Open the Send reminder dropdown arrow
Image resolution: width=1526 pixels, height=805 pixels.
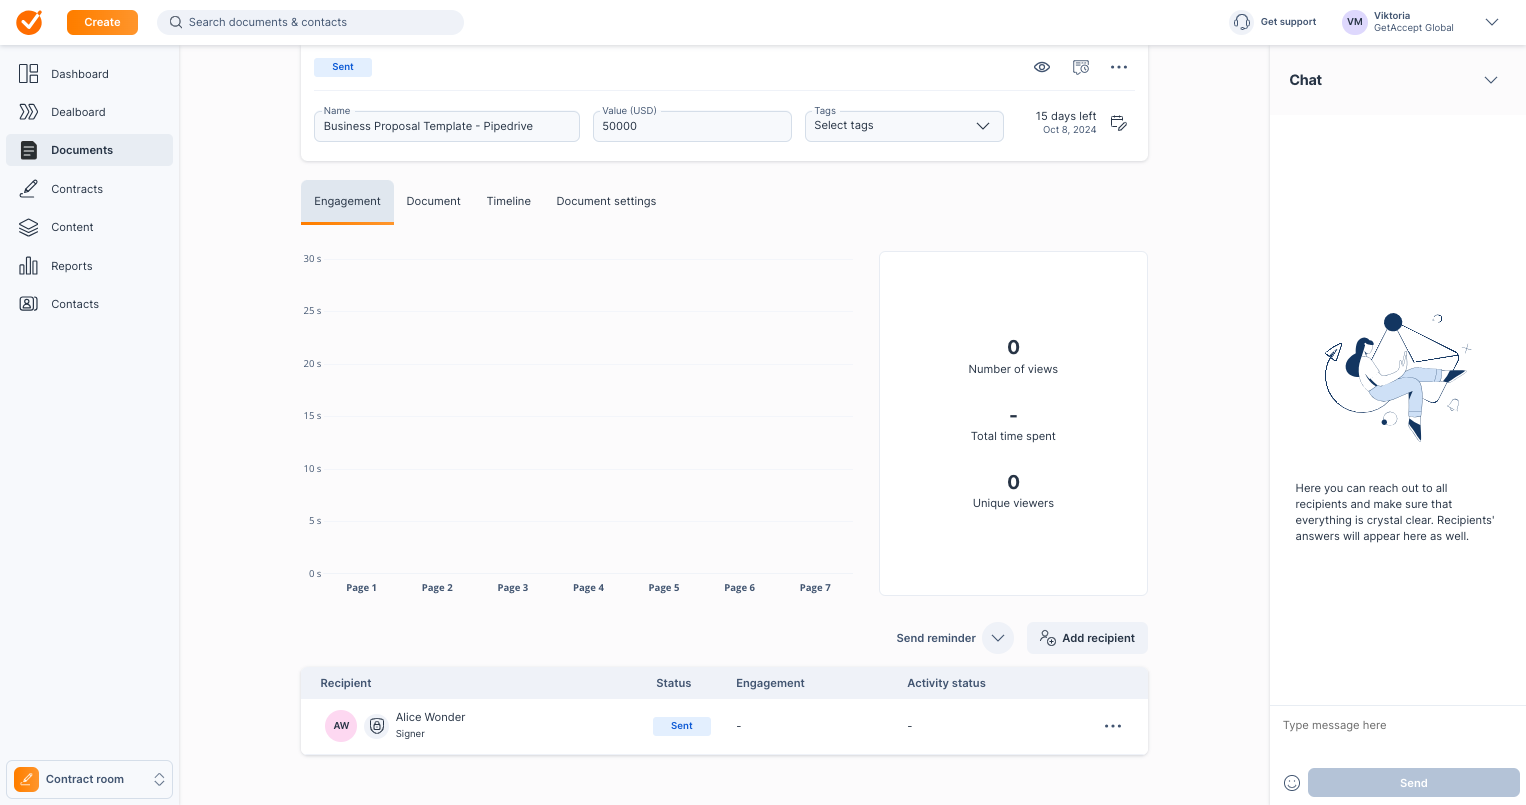pyautogui.click(x=998, y=638)
